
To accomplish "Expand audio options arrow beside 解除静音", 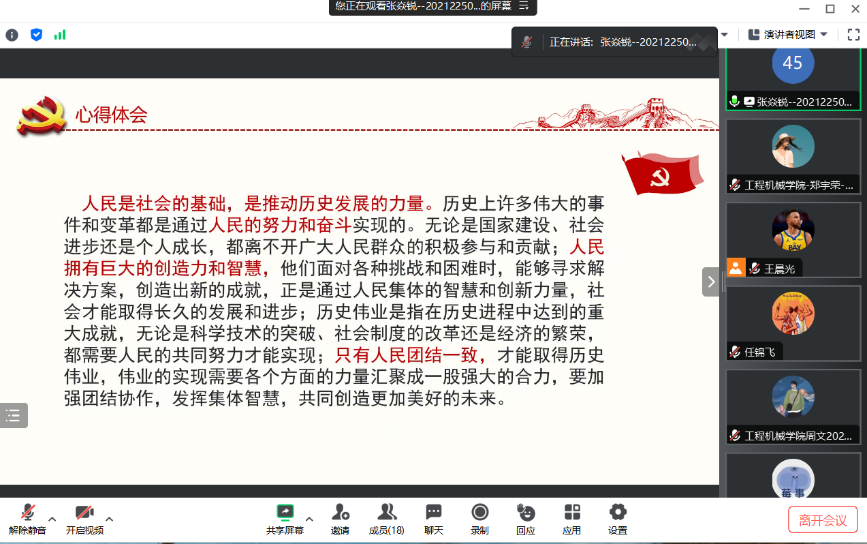I will 52,519.
